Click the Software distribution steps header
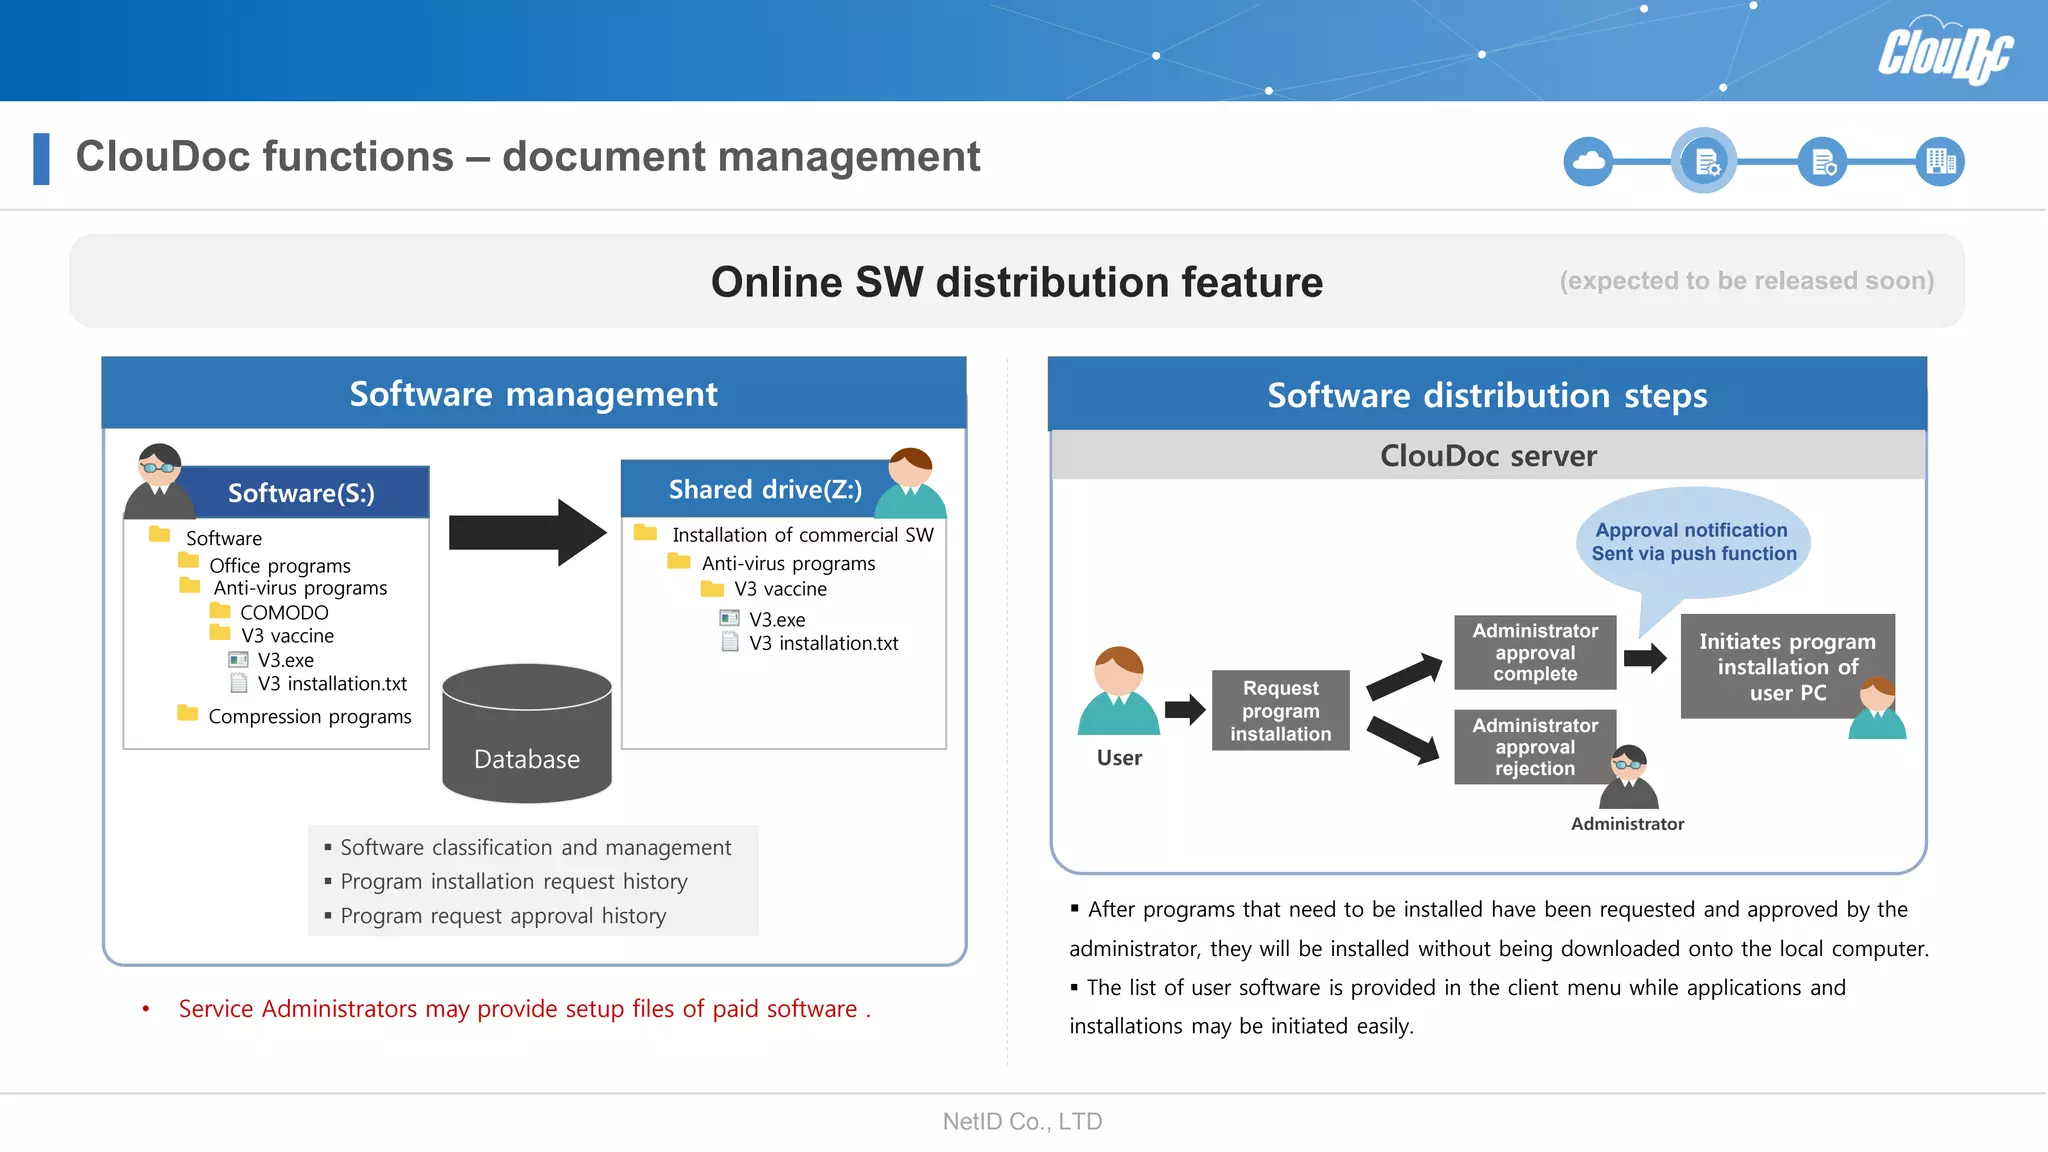 point(1486,395)
